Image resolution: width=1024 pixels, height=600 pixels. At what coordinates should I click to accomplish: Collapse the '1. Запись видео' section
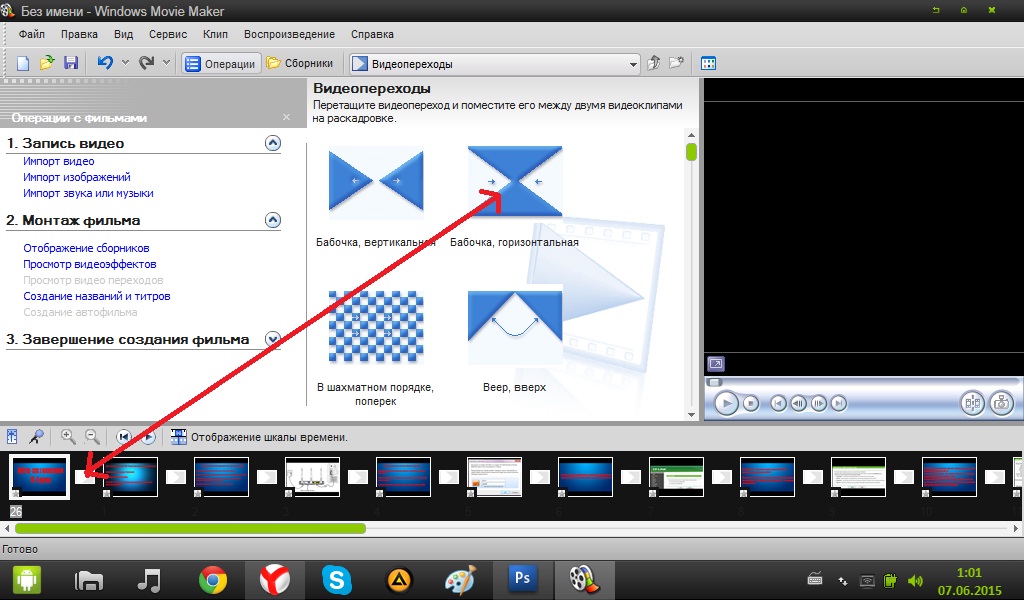pyautogui.click(x=273, y=143)
